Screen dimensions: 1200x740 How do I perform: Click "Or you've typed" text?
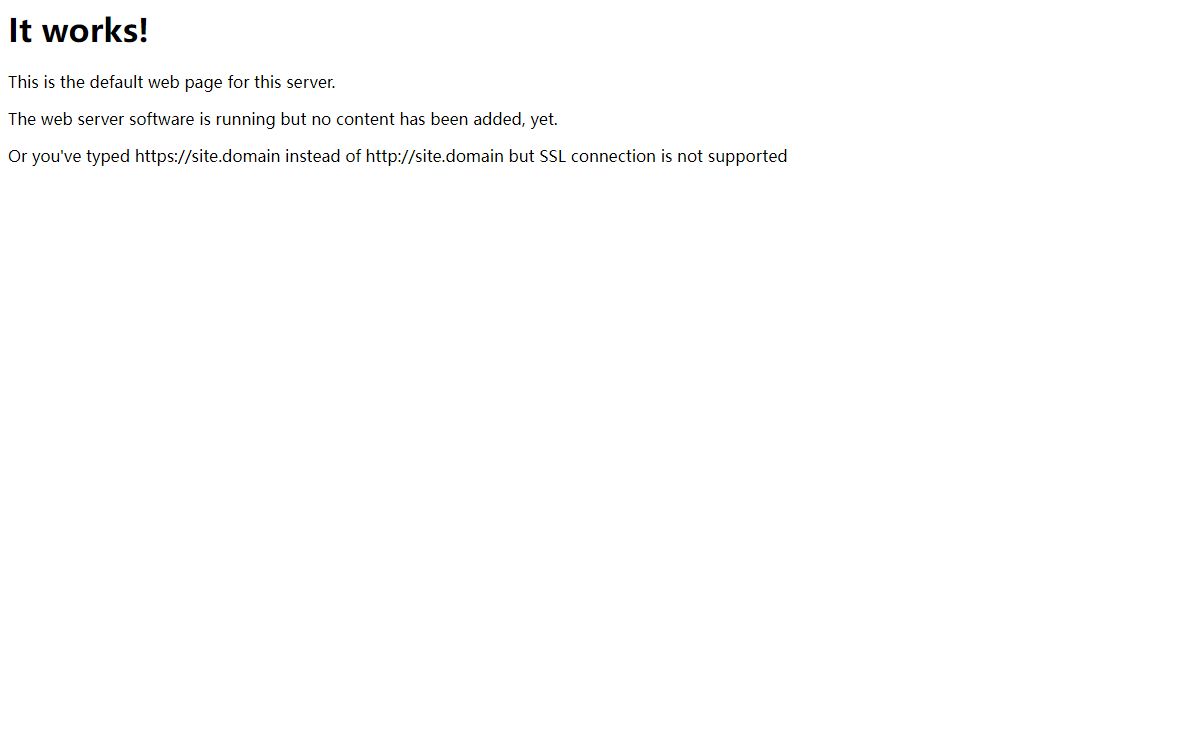tap(69, 157)
